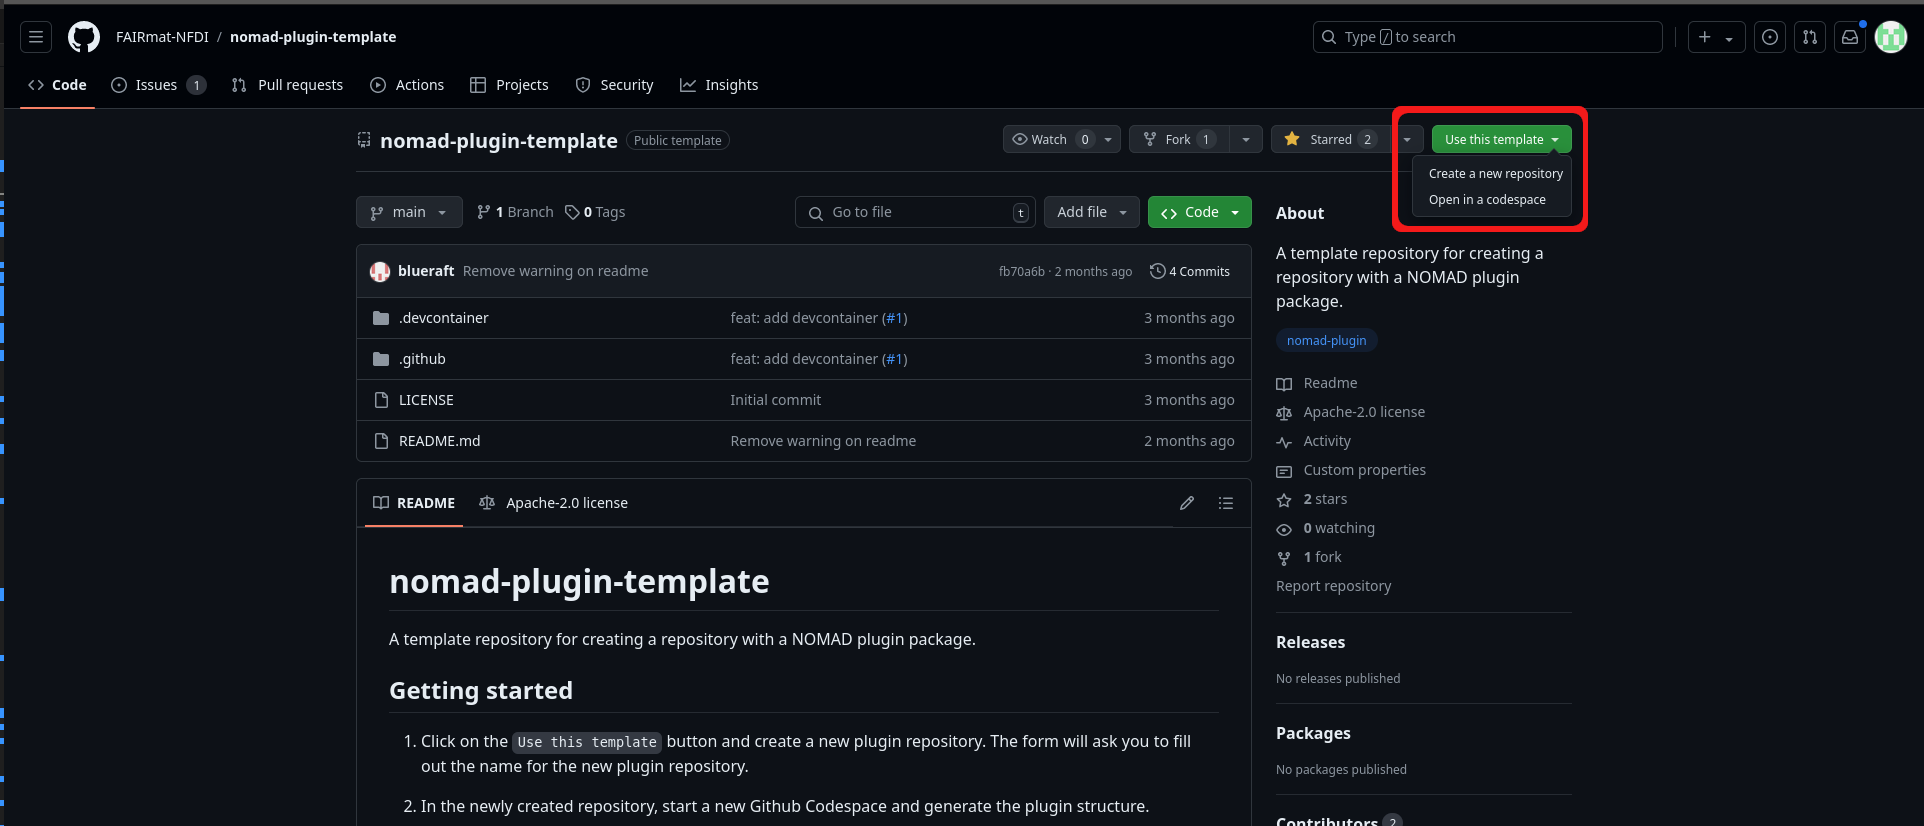Open the Remove warning on readme commit message in README.md row

pyautogui.click(x=823, y=441)
